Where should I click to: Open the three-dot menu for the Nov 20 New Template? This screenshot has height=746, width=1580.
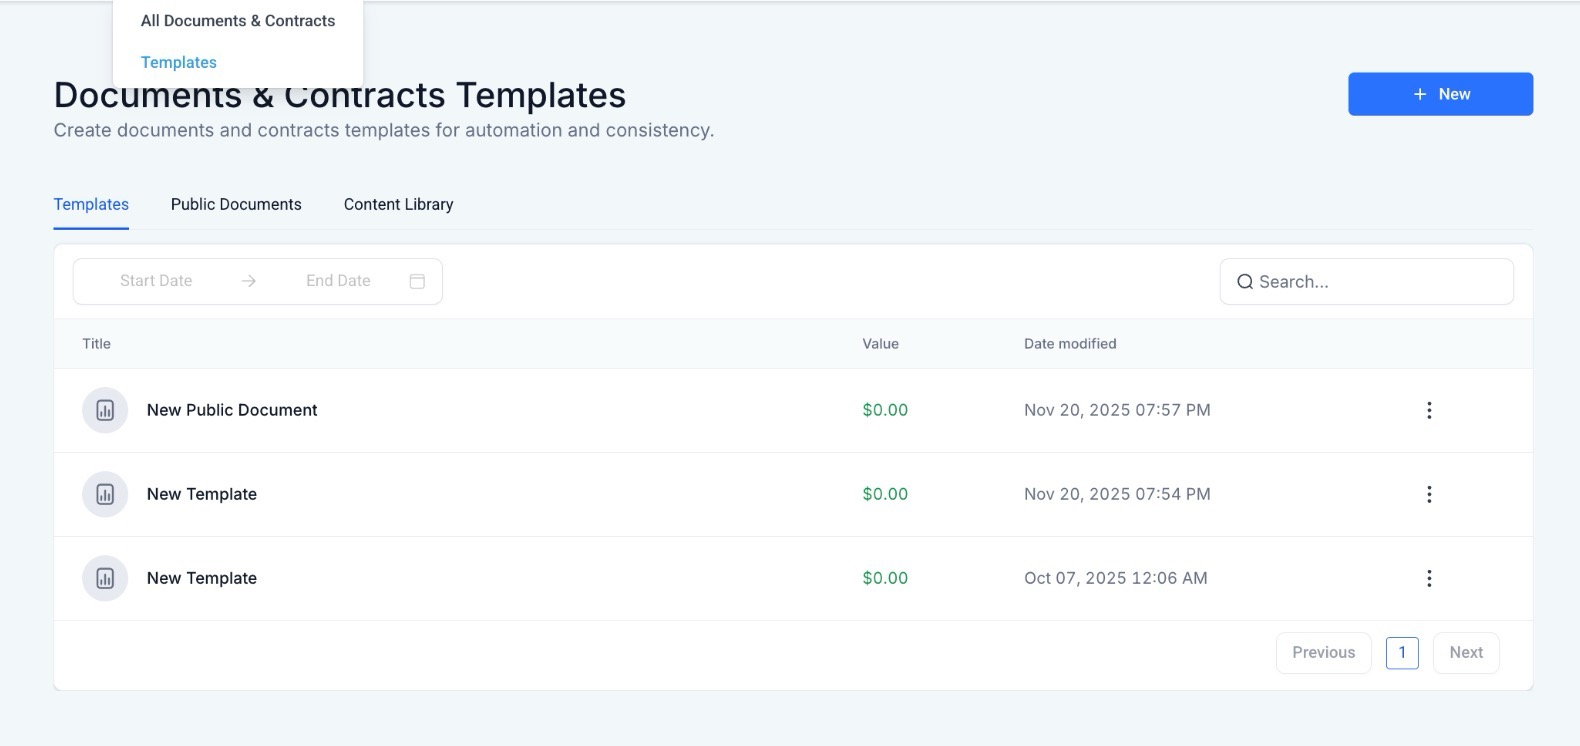pos(1429,494)
